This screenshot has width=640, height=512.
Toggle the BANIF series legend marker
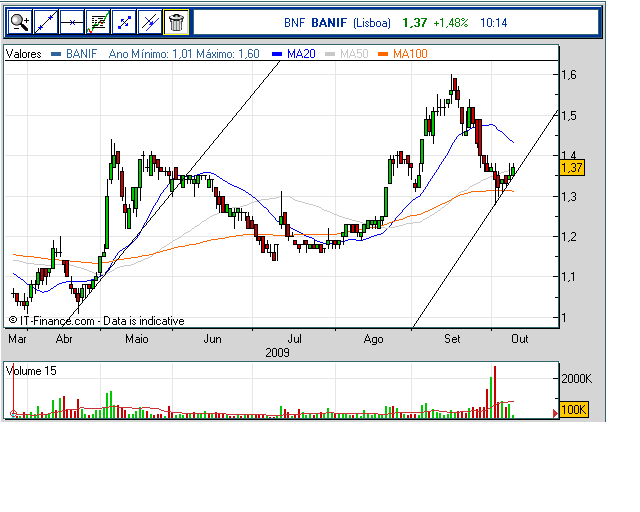click(x=56, y=53)
